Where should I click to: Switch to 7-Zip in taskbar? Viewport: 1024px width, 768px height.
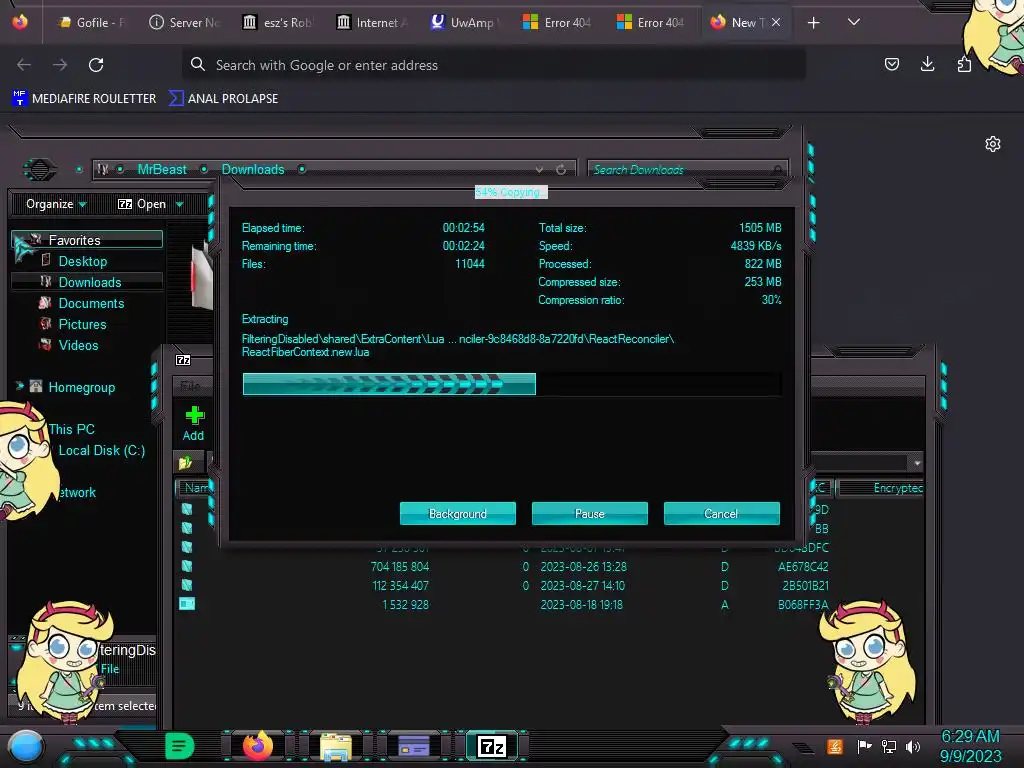click(x=492, y=746)
